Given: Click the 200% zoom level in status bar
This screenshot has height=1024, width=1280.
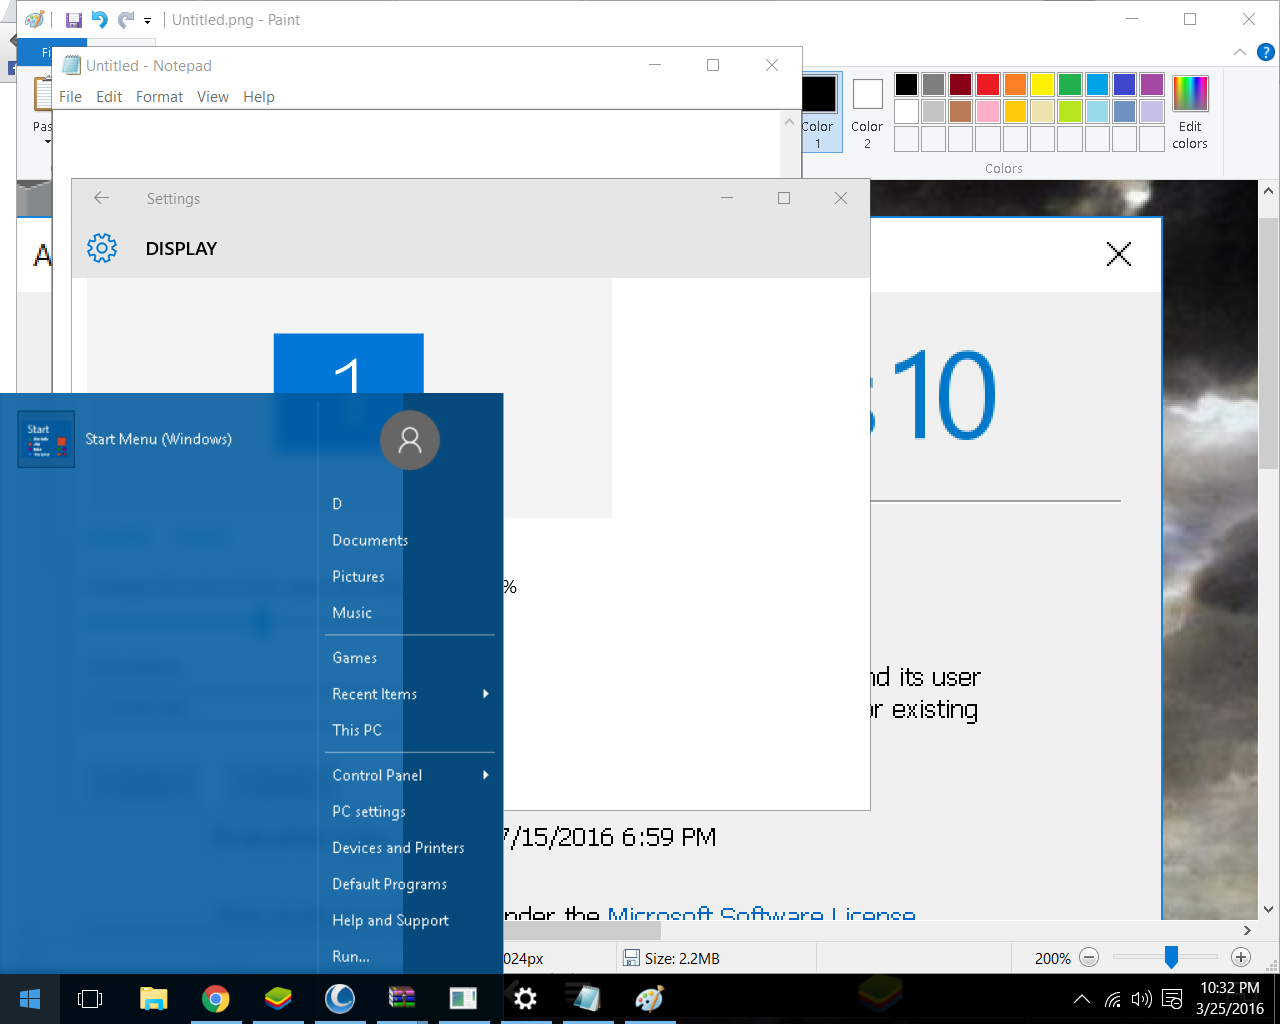Looking at the screenshot, I should 1053,958.
